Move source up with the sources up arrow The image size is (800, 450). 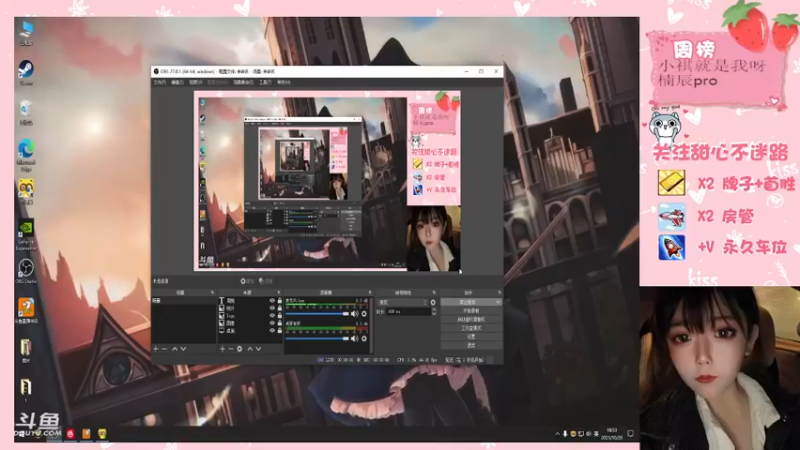(250, 348)
